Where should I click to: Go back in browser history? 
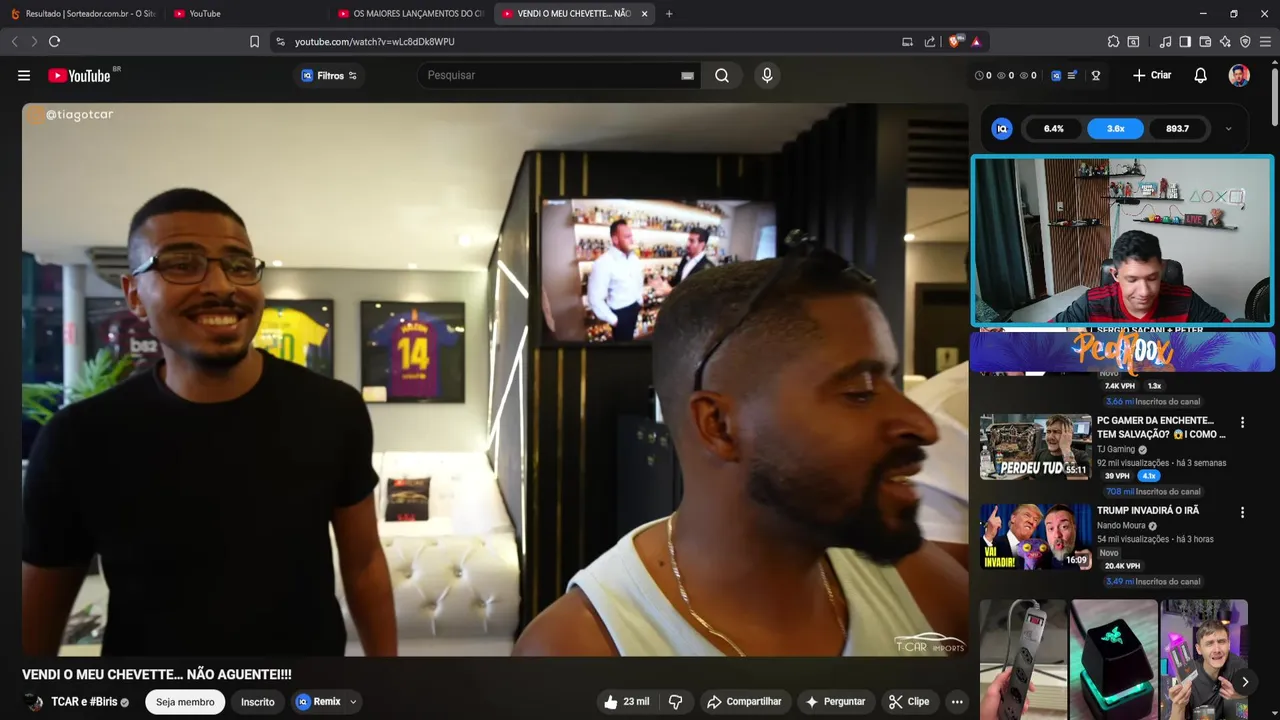14,41
